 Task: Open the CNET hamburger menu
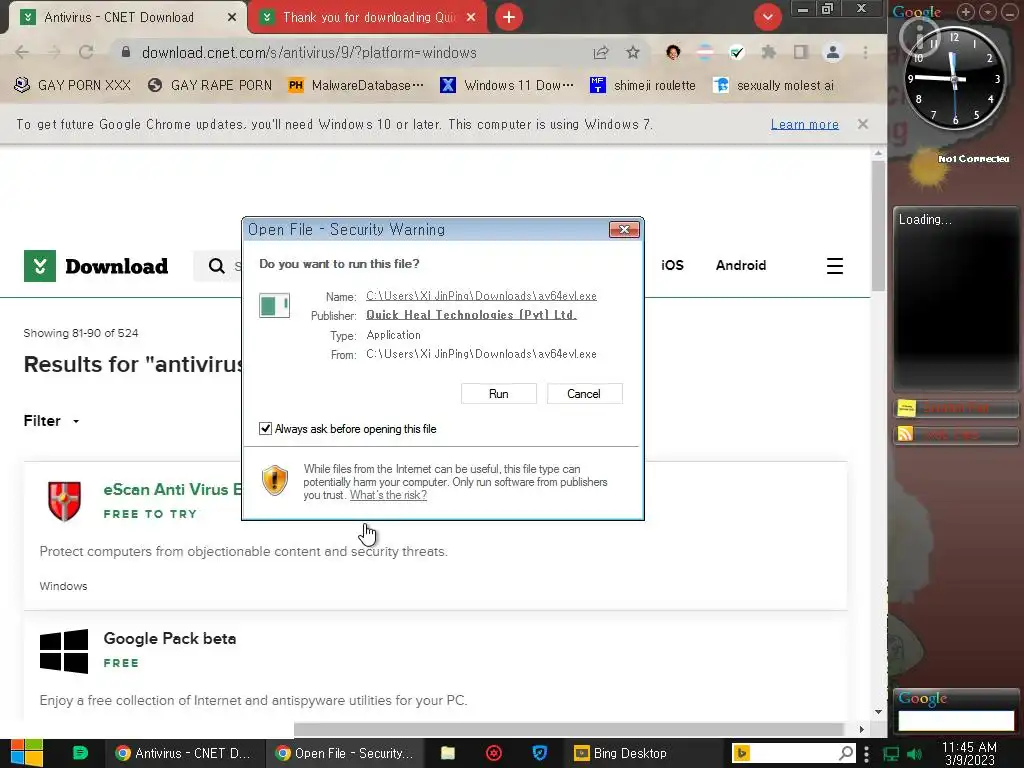coord(835,266)
